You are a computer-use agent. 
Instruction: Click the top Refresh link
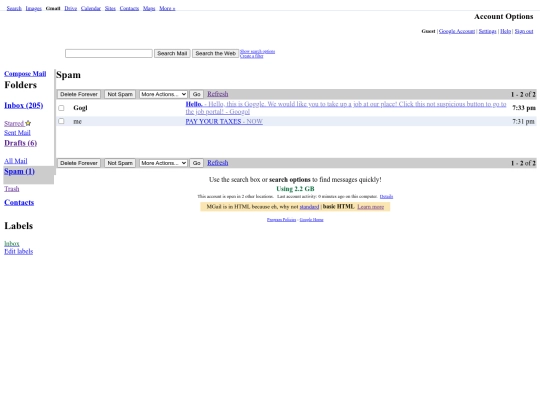coord(218,94)
